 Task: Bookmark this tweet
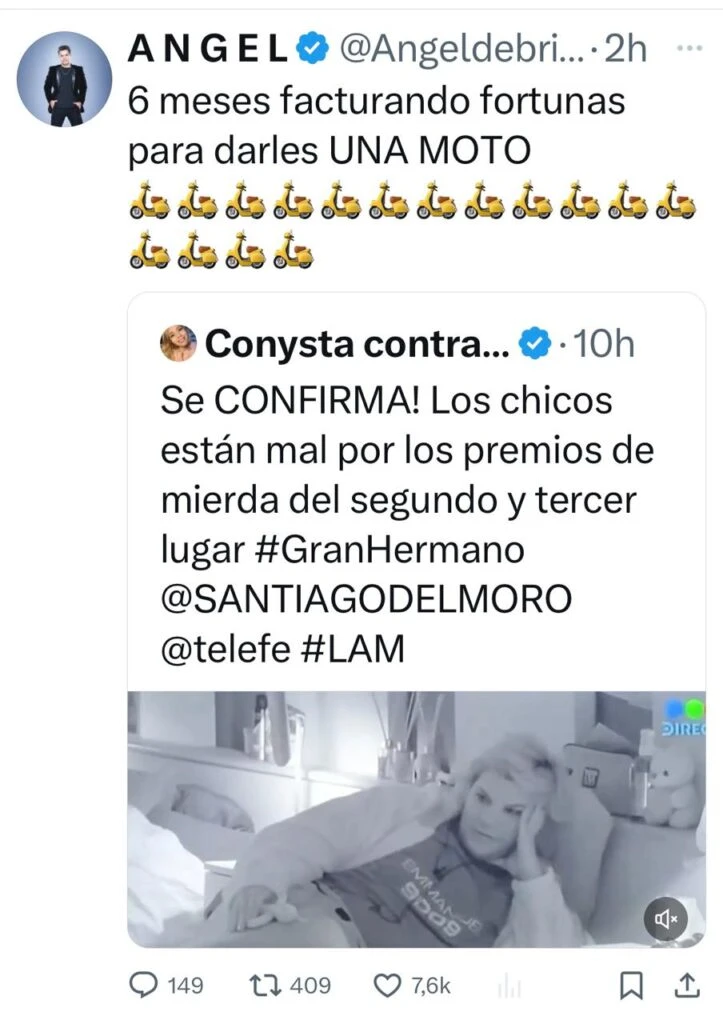[x=631, y=985]
